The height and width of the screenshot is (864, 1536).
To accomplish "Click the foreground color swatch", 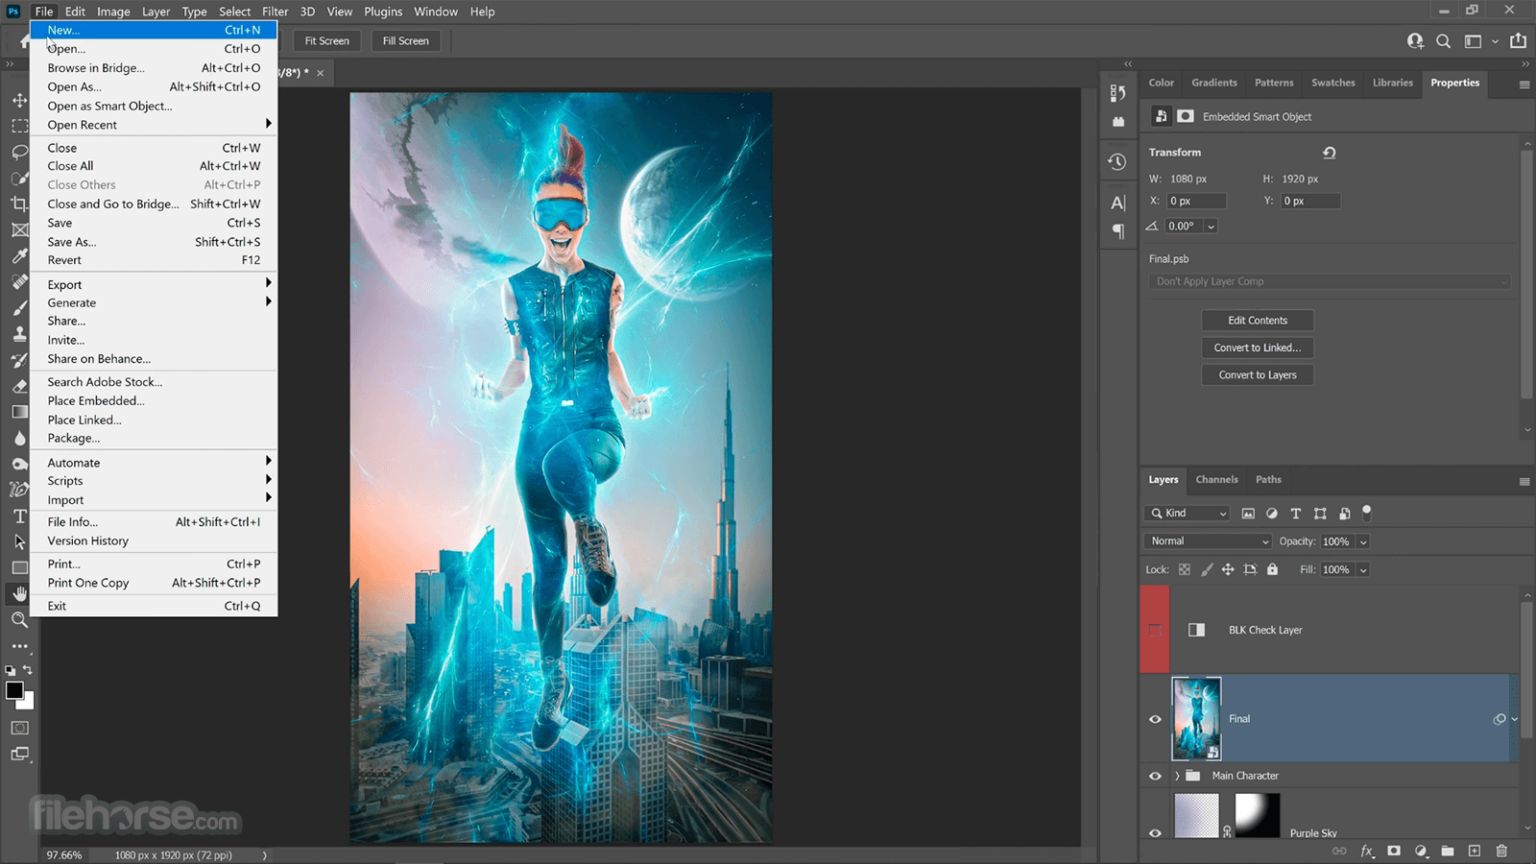I will [x=14, y=690].
